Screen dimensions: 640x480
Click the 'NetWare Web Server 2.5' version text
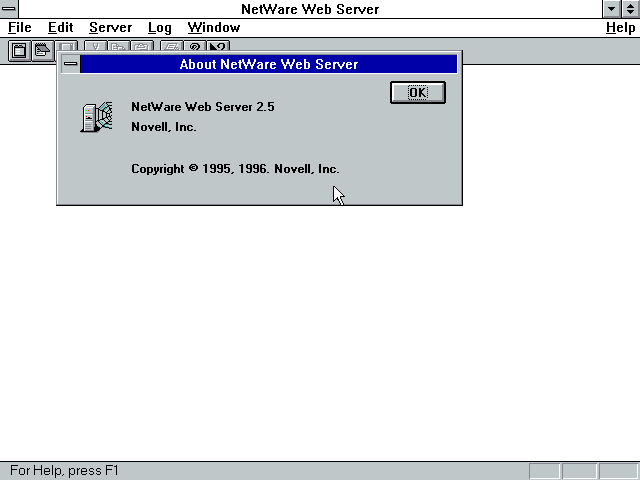(203, 107)
